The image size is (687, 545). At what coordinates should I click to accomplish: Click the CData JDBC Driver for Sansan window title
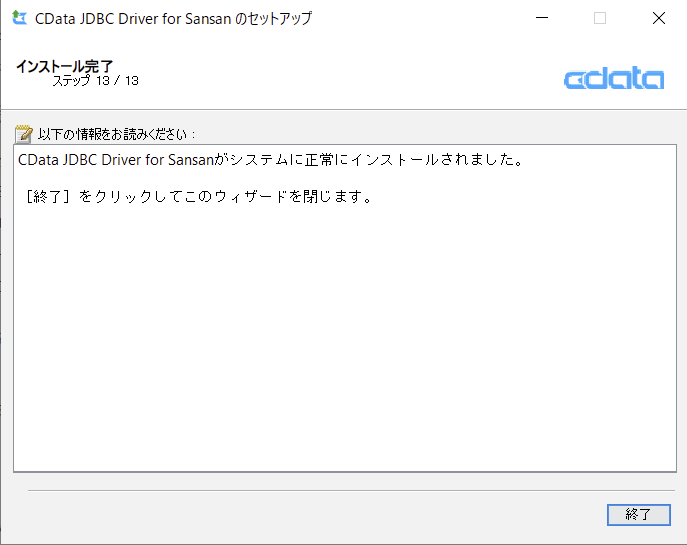pyautogui.click(x=174, y=18)
